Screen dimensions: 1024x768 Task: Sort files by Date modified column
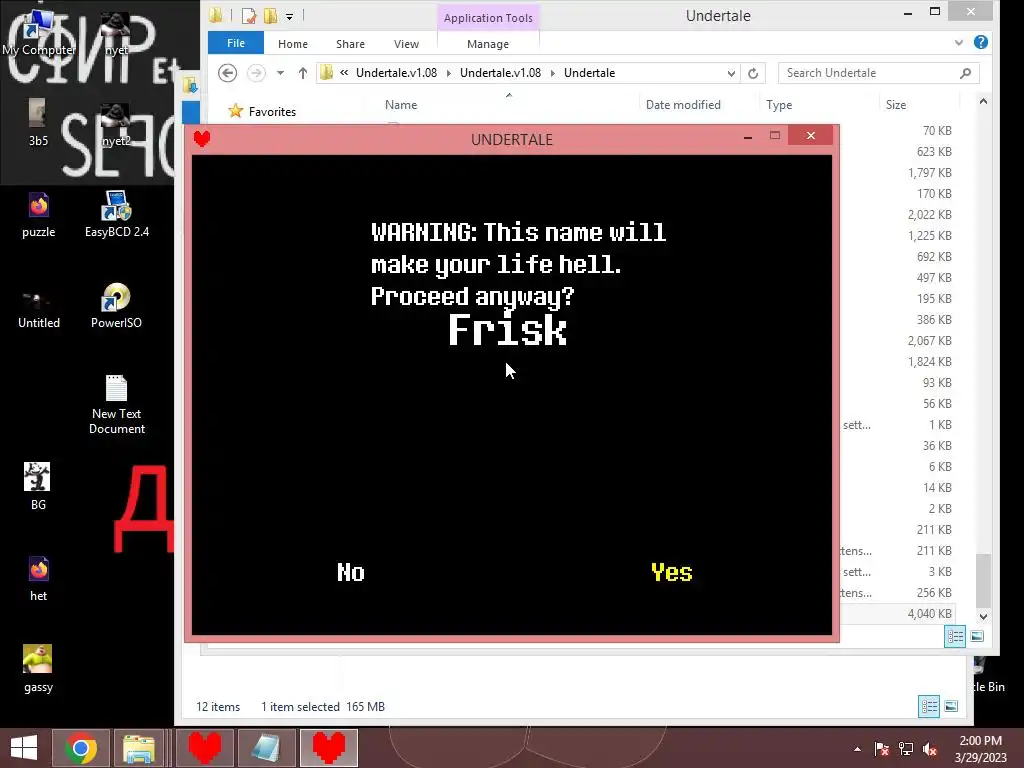[x=683, y=104]
